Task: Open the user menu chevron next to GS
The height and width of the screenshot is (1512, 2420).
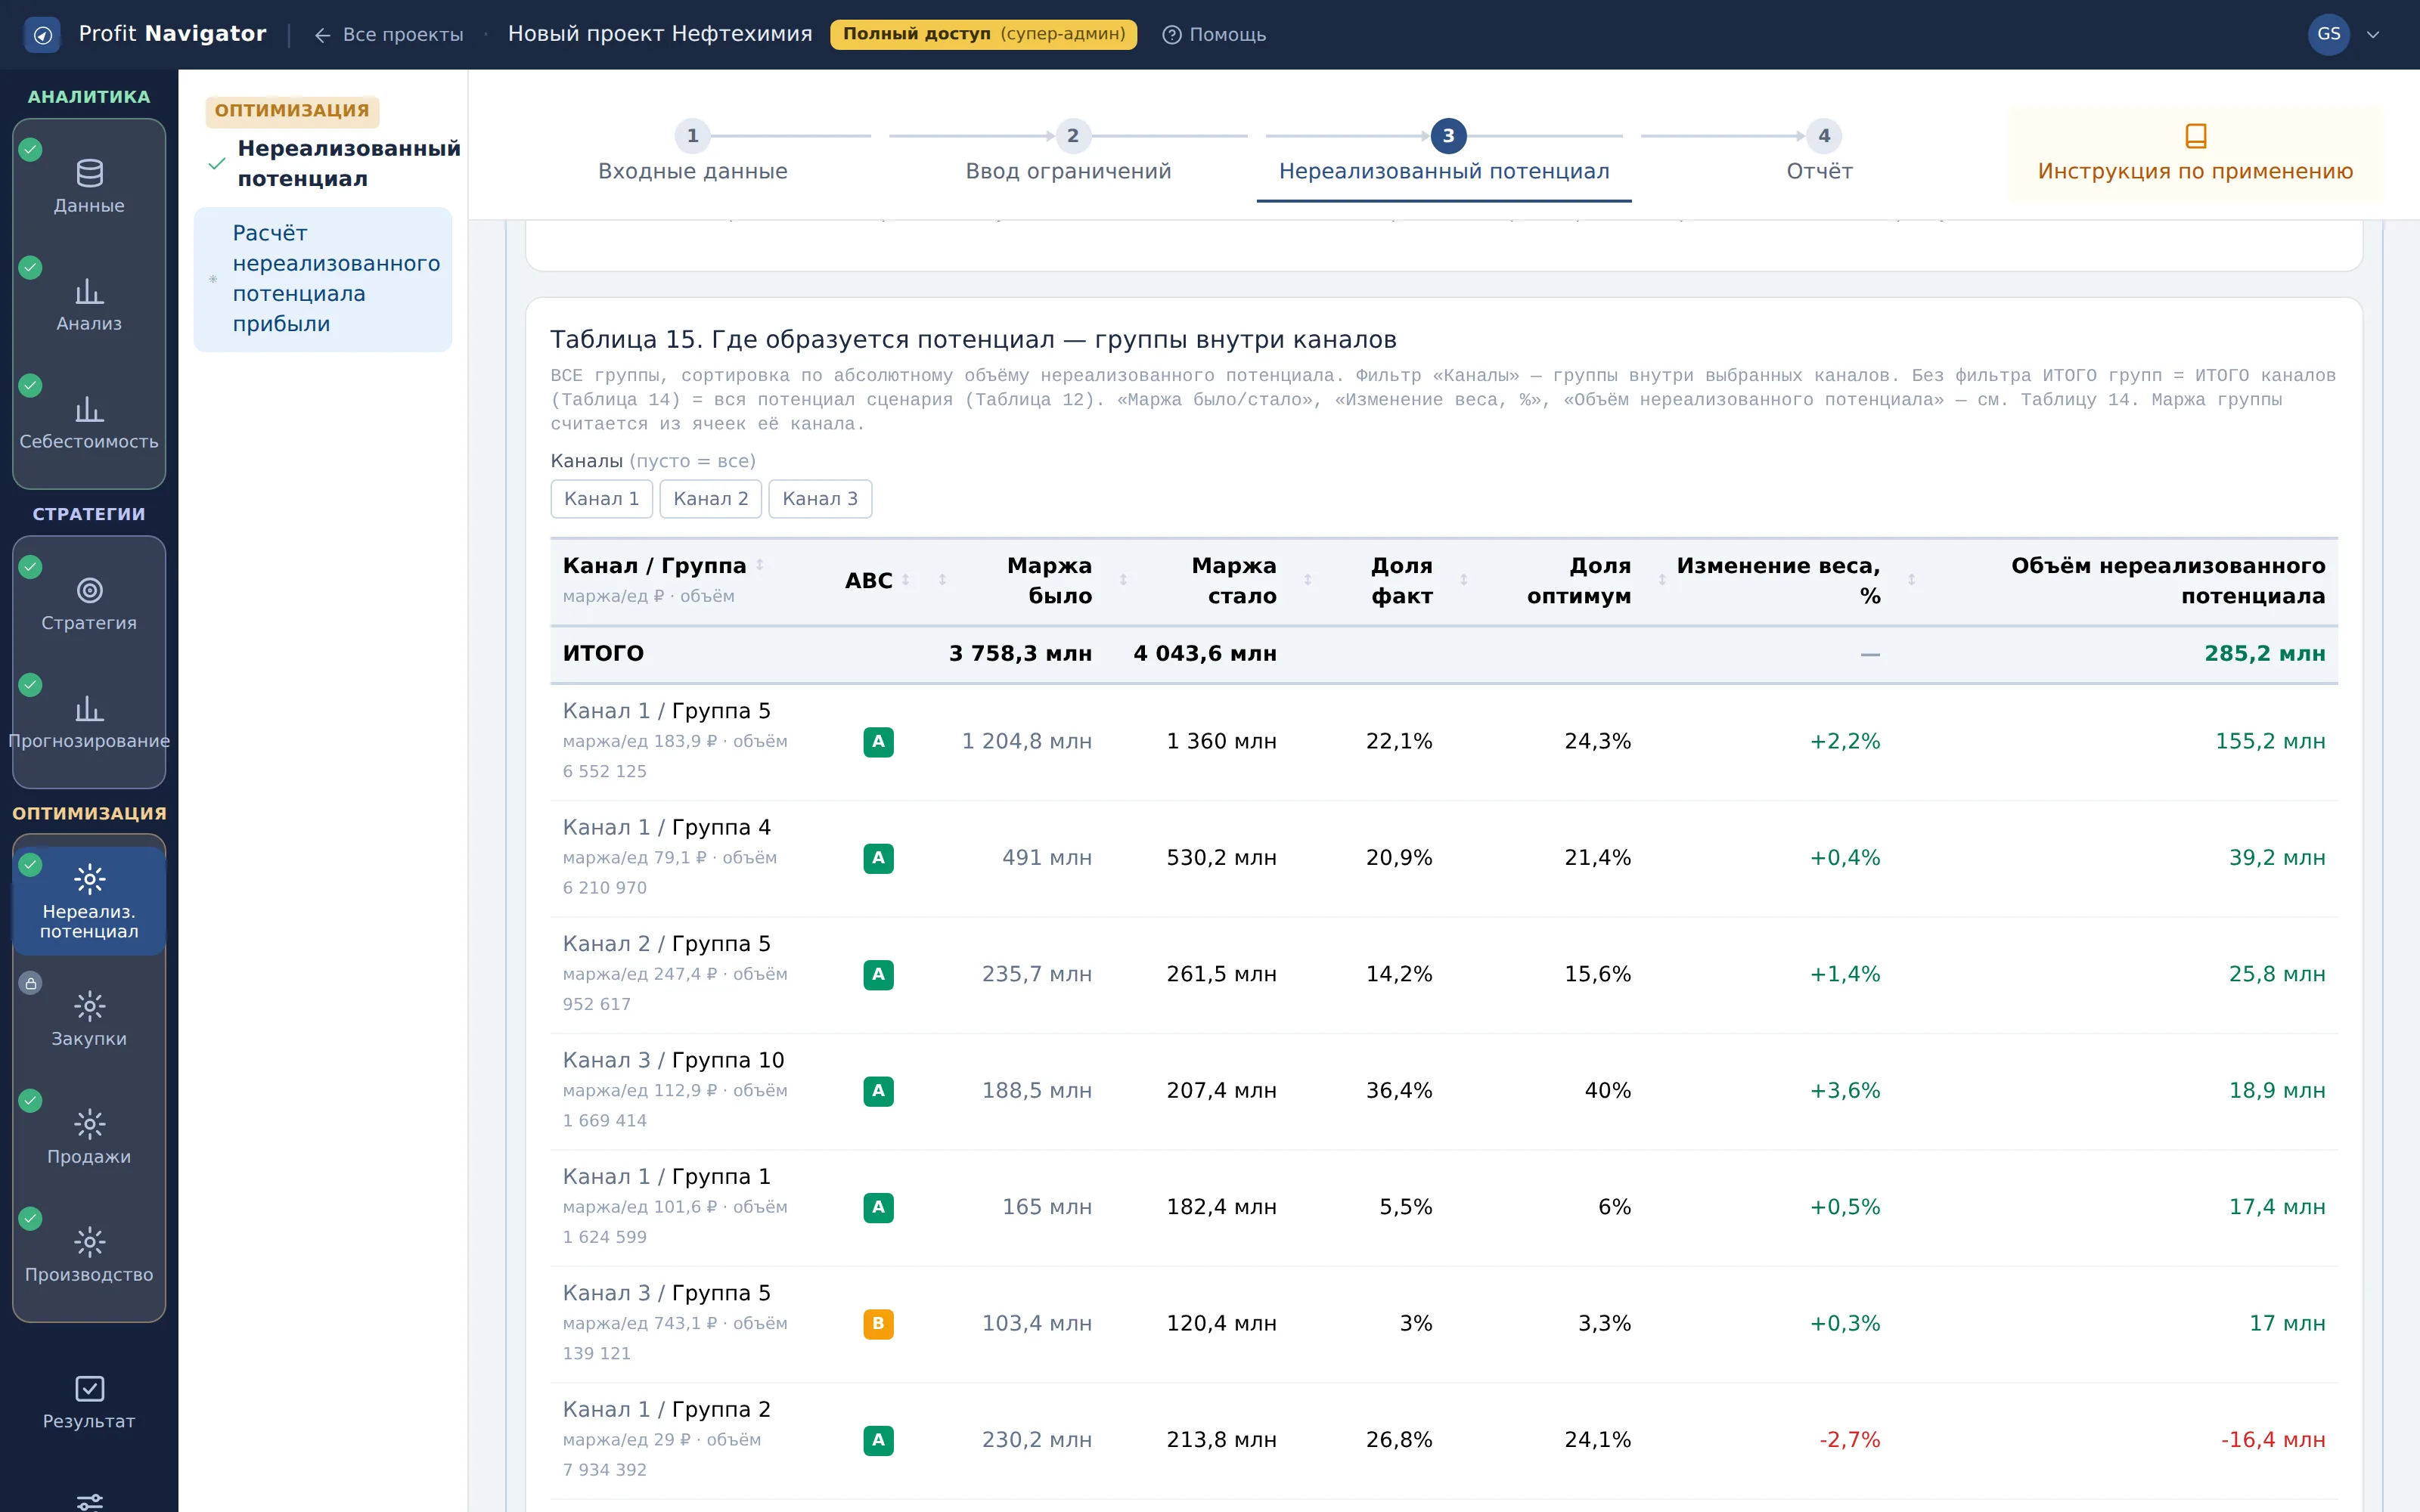Action: pos(2373,34)
